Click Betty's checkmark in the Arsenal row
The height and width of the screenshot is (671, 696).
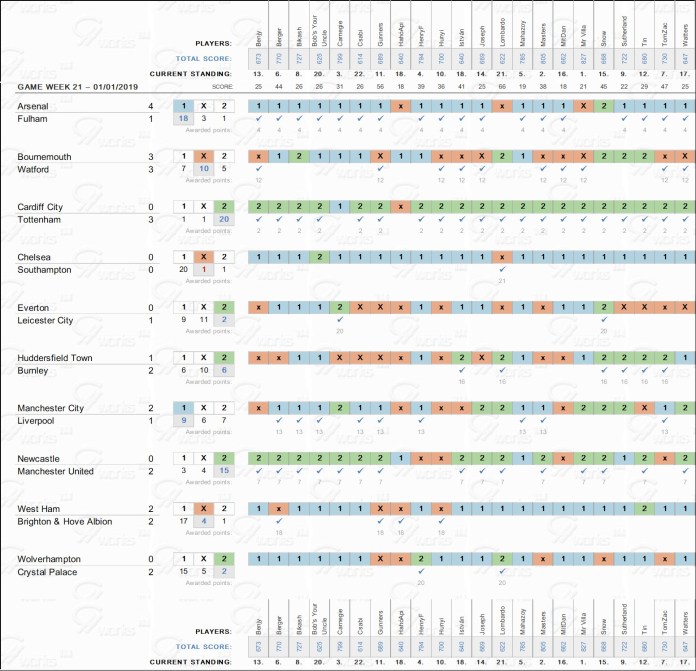pyautogui.click(x=258, y=118)
